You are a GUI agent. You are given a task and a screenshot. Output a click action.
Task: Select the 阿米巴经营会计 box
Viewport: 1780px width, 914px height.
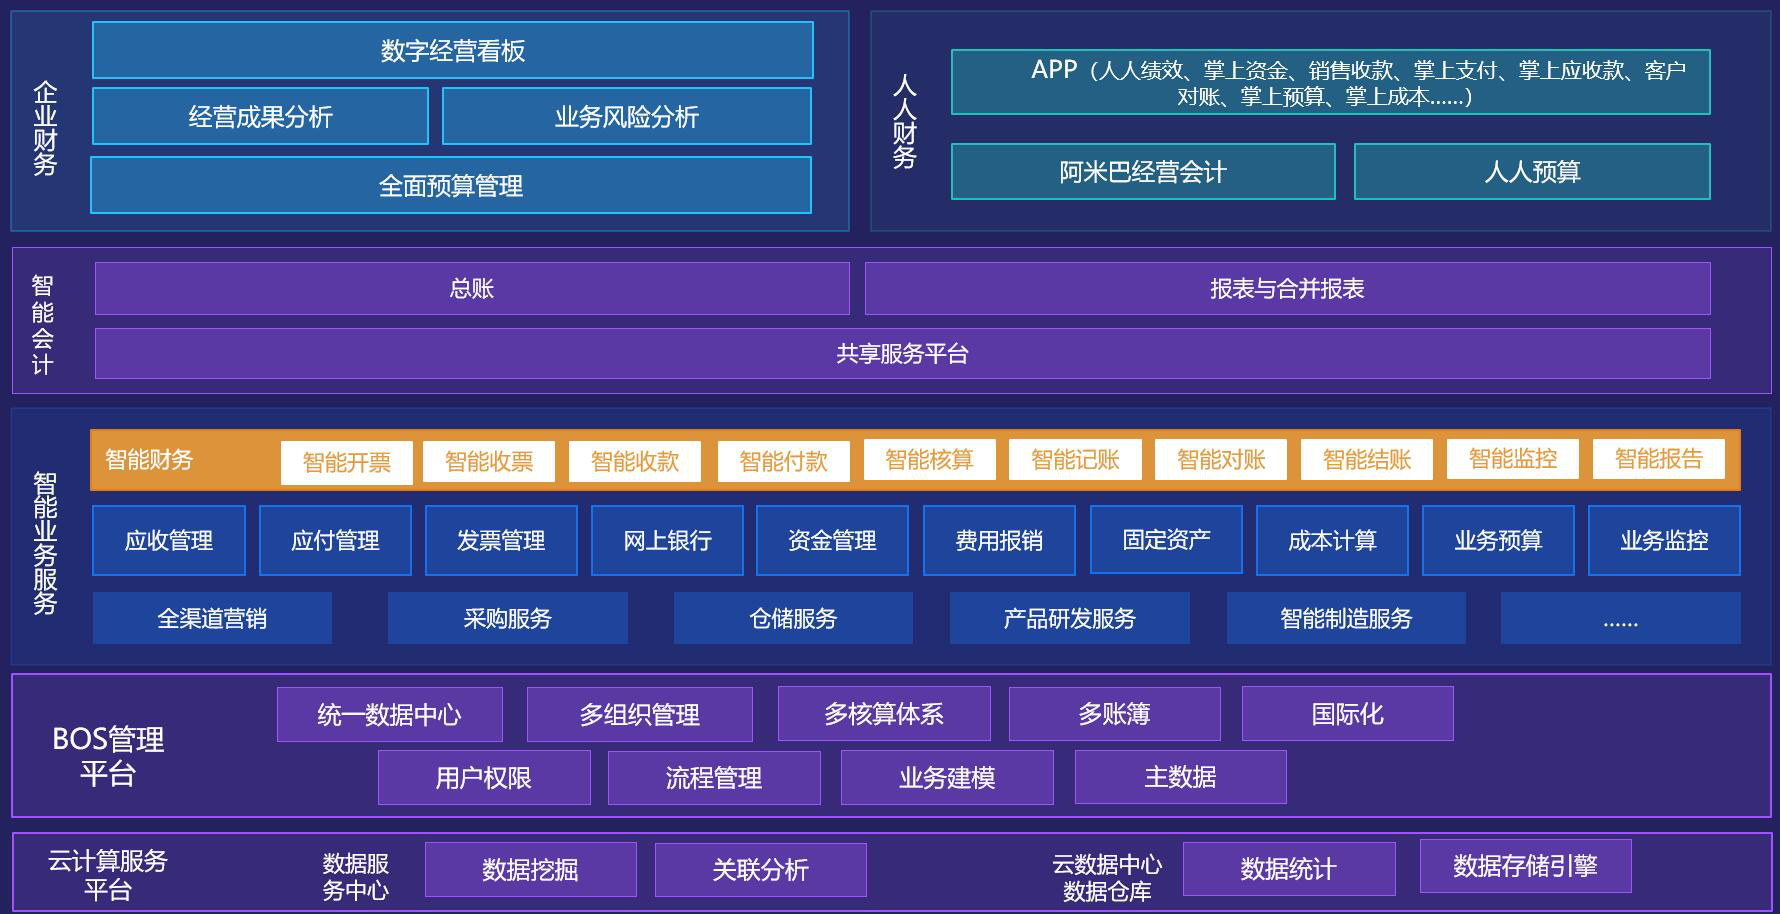1142,172
